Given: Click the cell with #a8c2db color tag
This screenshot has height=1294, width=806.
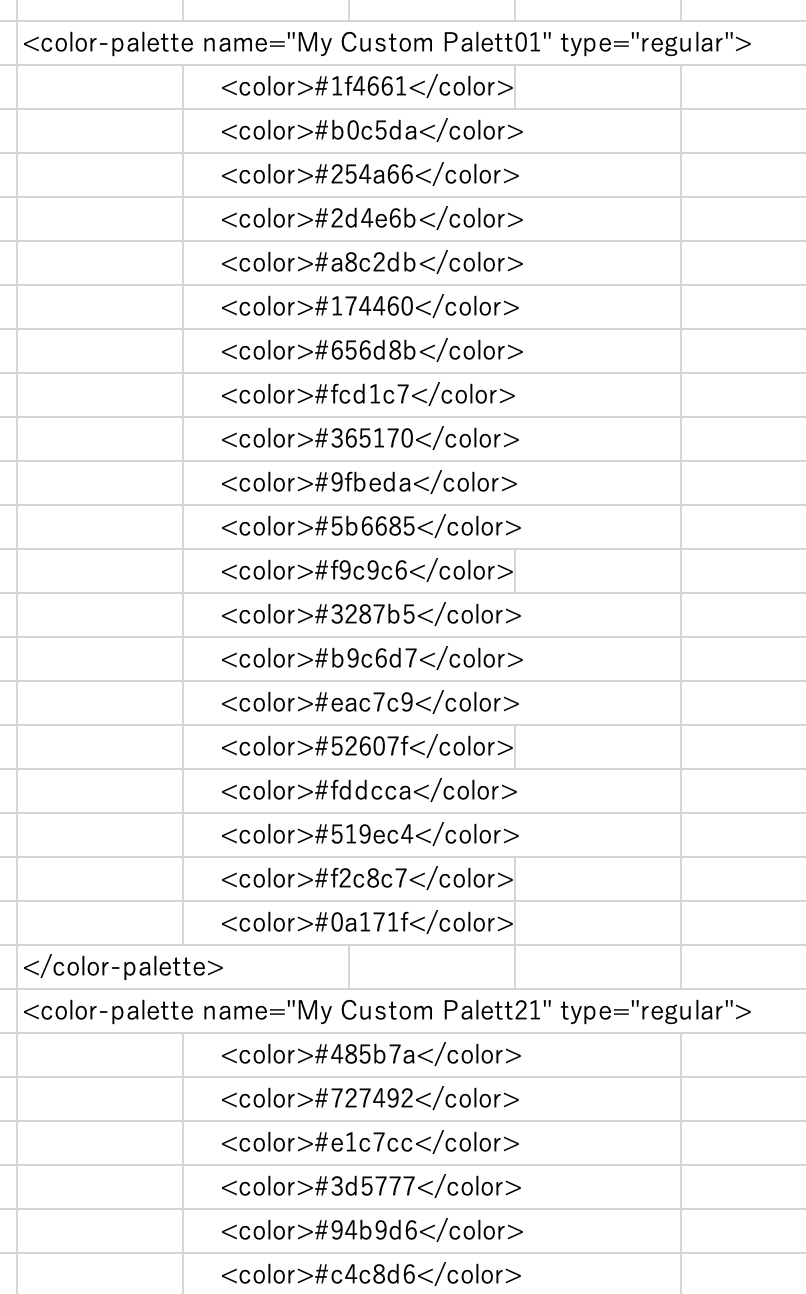Looking at the screenshot, I should click(349, 263).
